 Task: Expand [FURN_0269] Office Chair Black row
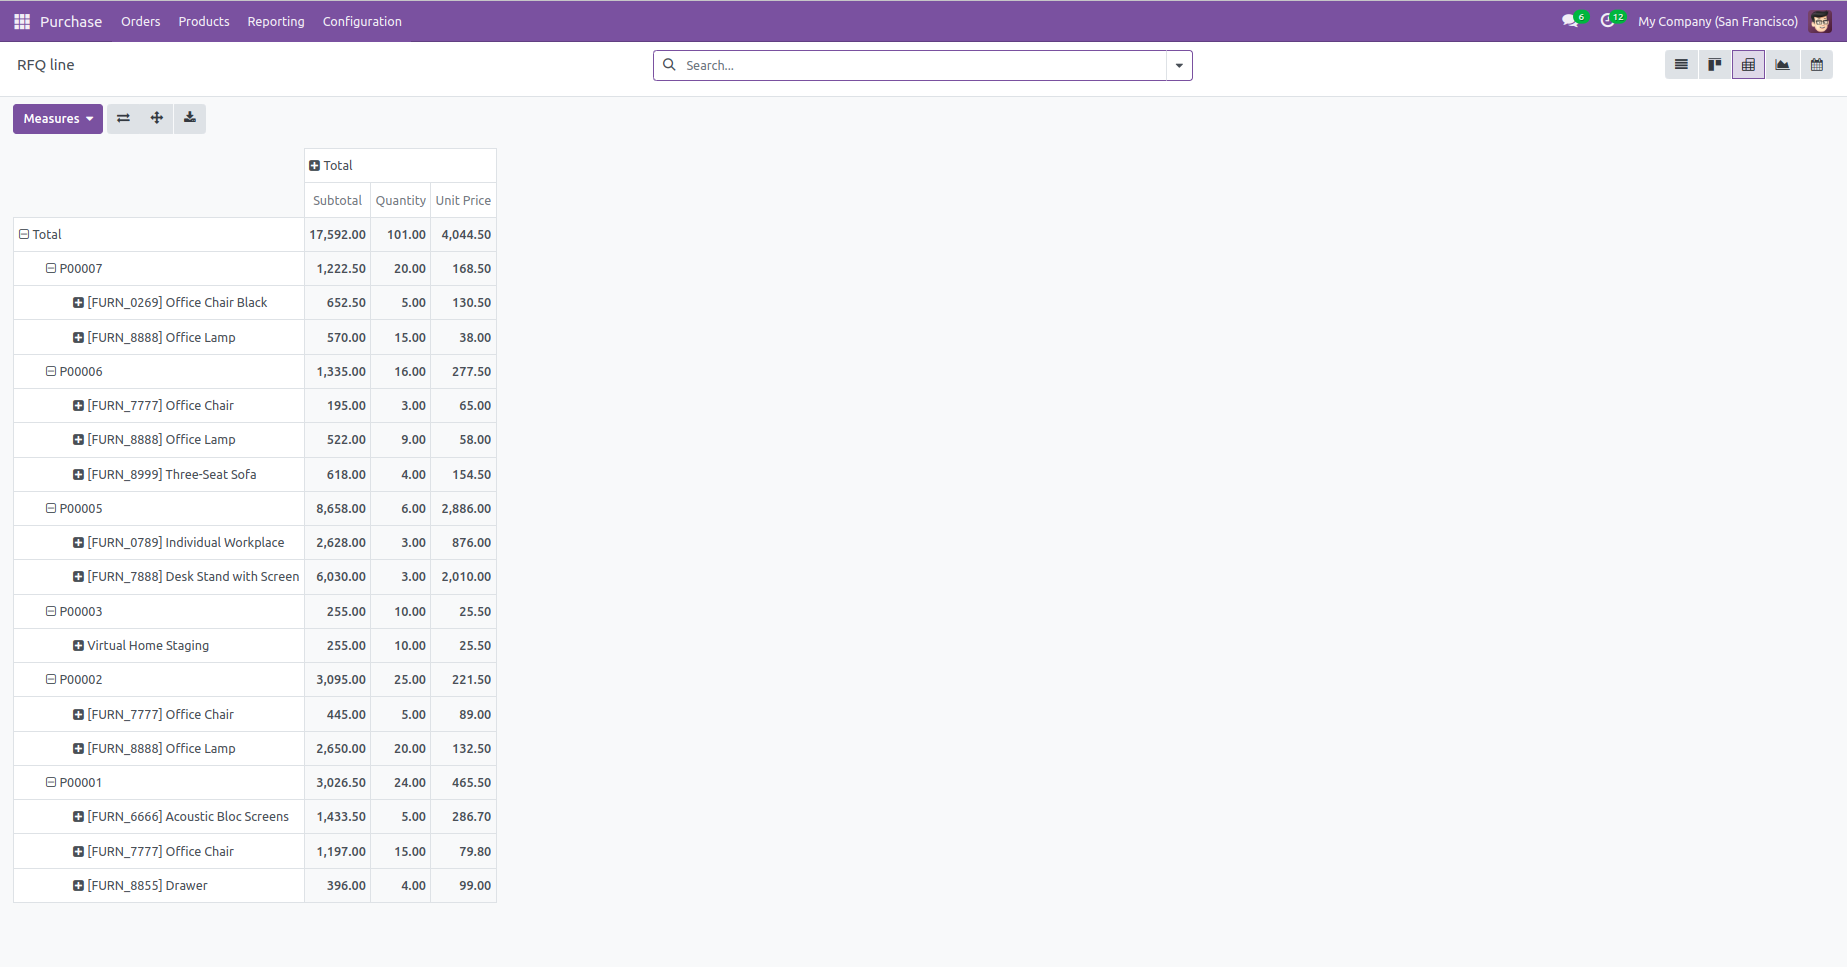[159, 302]
